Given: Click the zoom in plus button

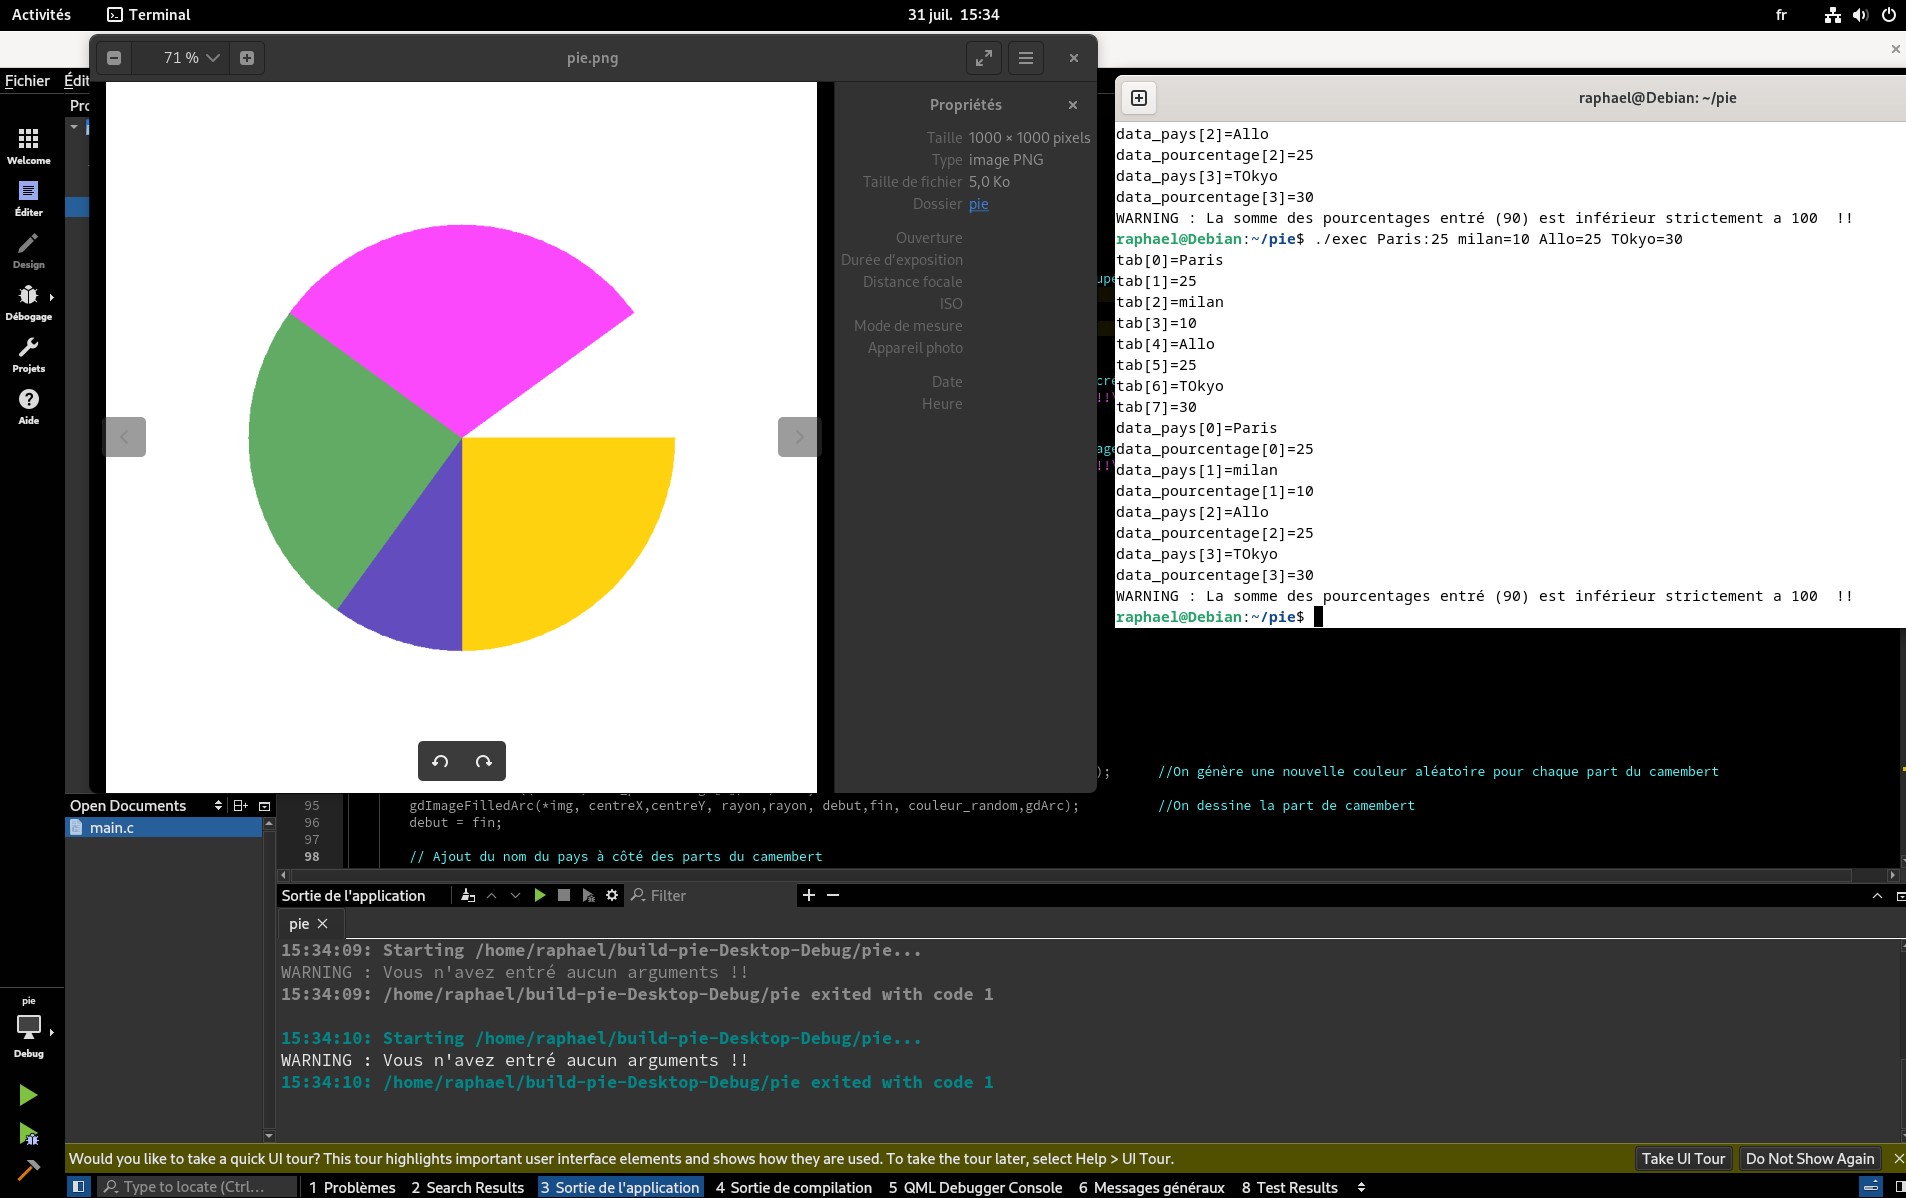Looking at the screenshot, I should pyautogui.click(x=247, y=58).
